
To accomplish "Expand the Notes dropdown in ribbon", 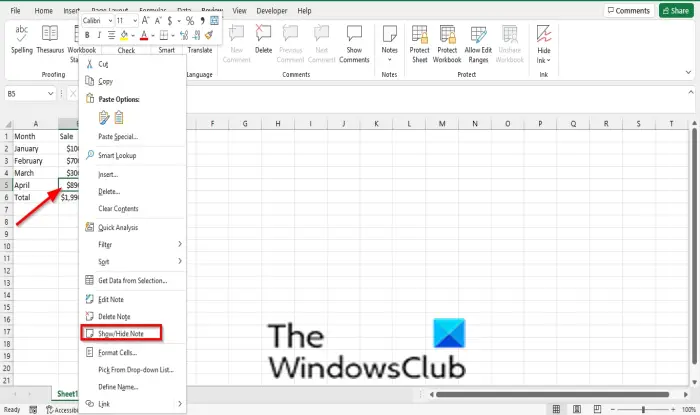I will (x=389, y=60).
